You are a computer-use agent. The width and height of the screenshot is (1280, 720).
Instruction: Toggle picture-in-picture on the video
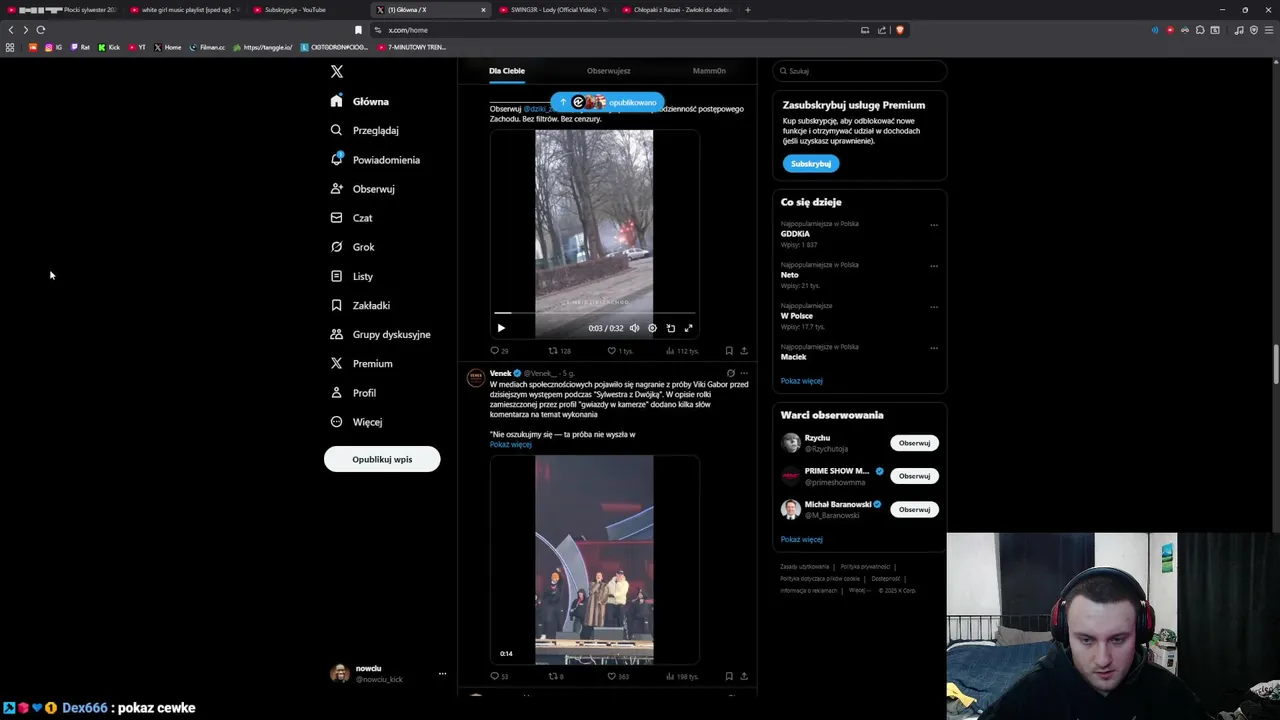[x=670, y=328]
